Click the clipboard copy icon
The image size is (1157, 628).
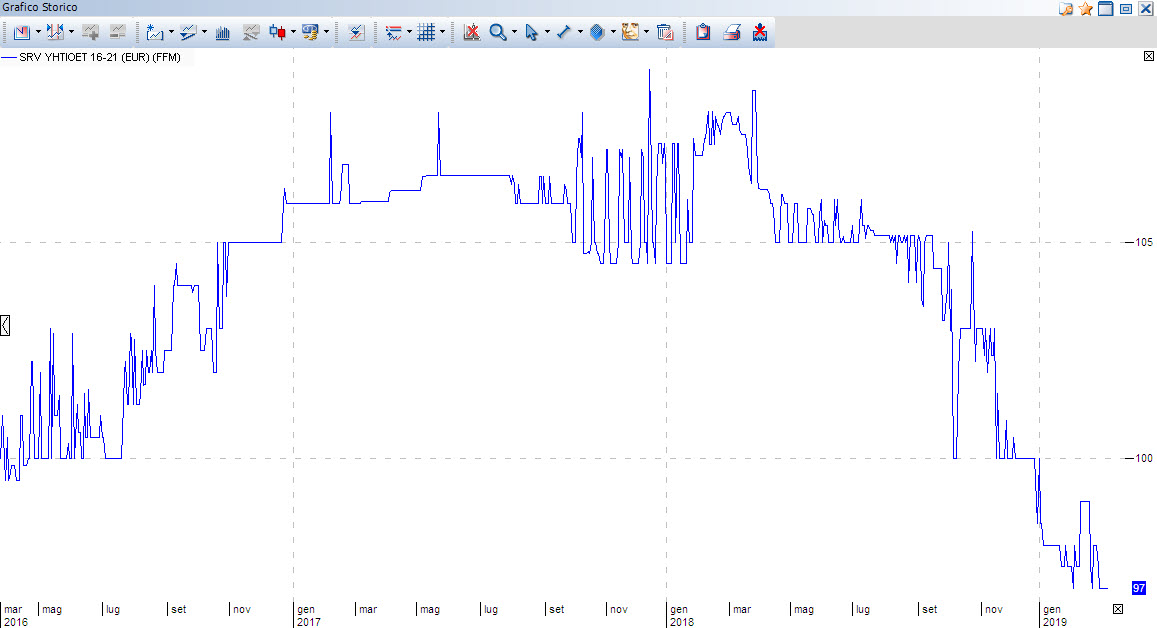pyautogui.click(x=703, y=32)
